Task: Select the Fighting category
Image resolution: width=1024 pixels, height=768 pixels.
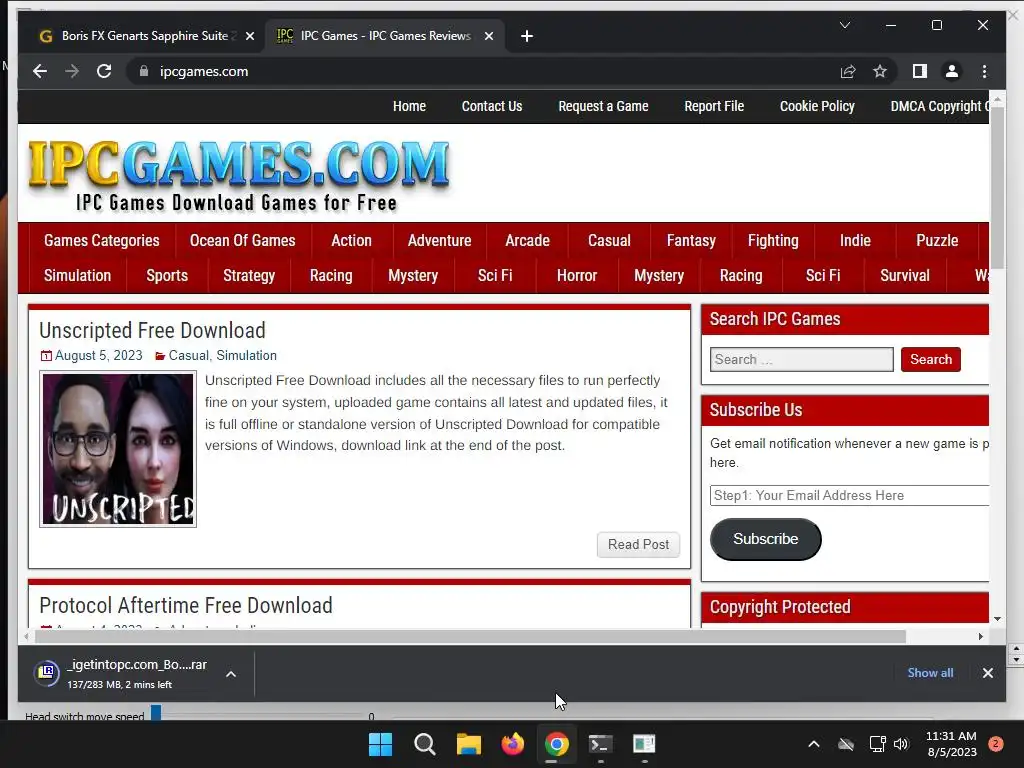Action: 773,240
